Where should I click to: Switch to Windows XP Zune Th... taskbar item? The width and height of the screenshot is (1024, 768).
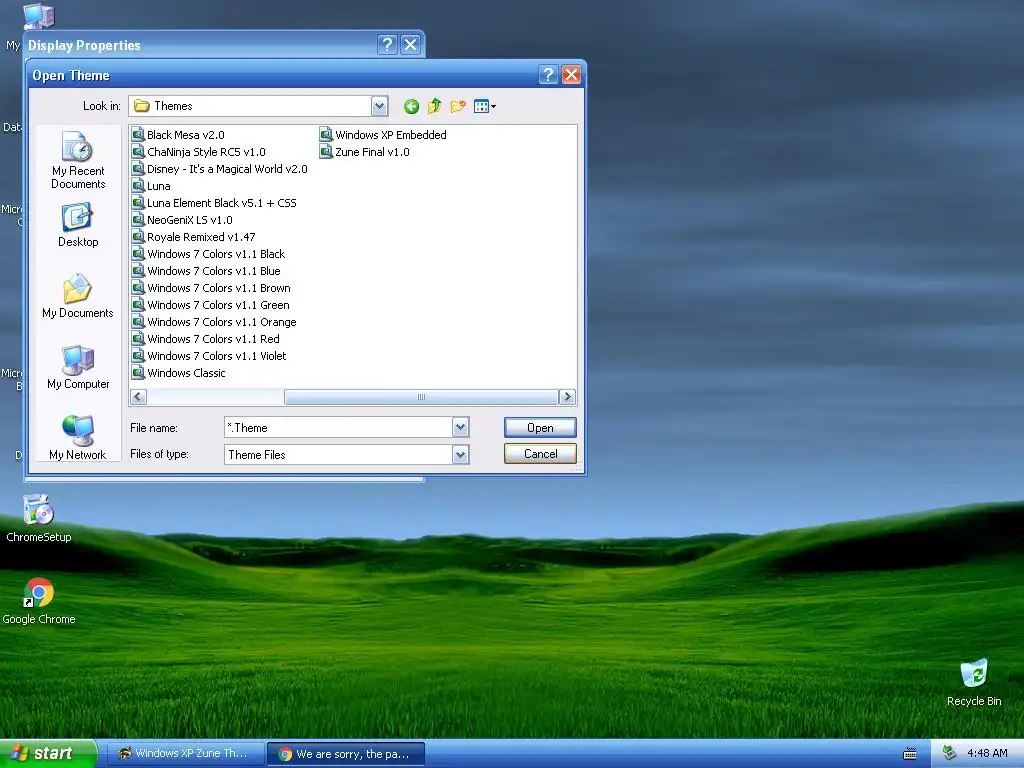point(185,754)
